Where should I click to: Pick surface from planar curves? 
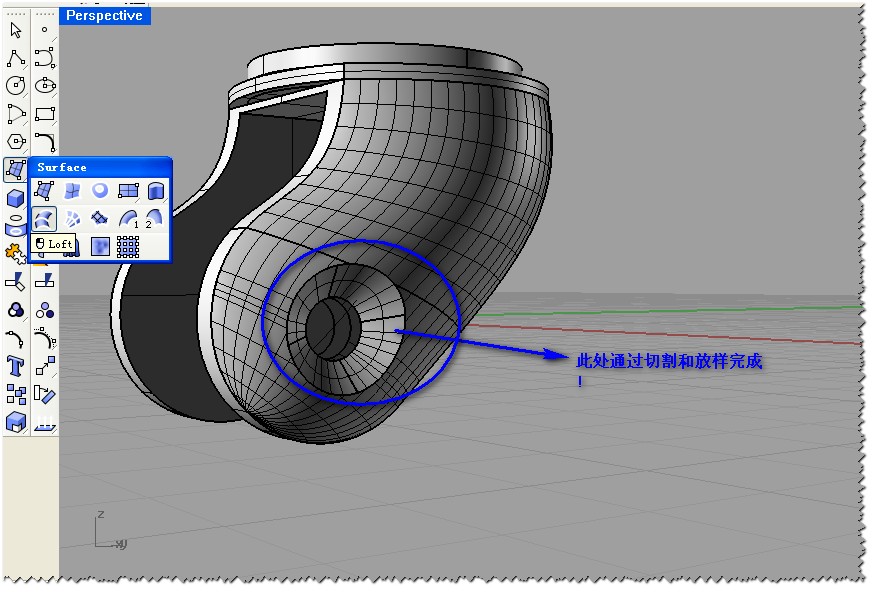(x=100, y=191)
